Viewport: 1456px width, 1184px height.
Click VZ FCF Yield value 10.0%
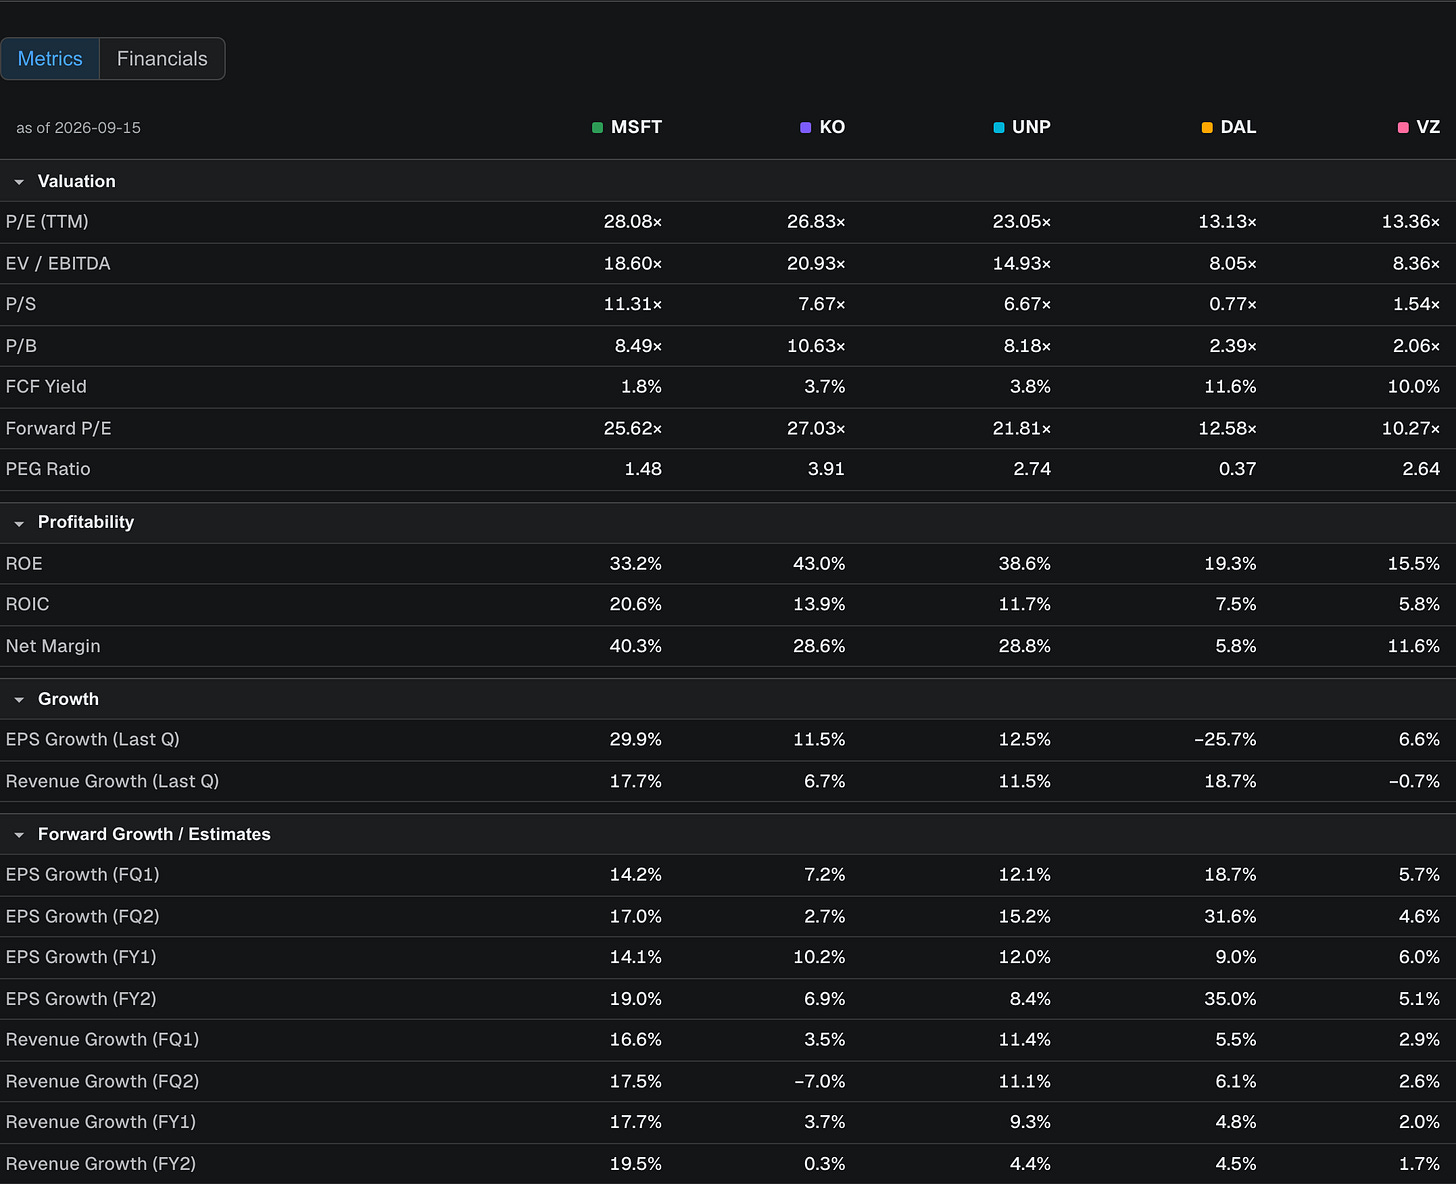tap(1413, 387)
